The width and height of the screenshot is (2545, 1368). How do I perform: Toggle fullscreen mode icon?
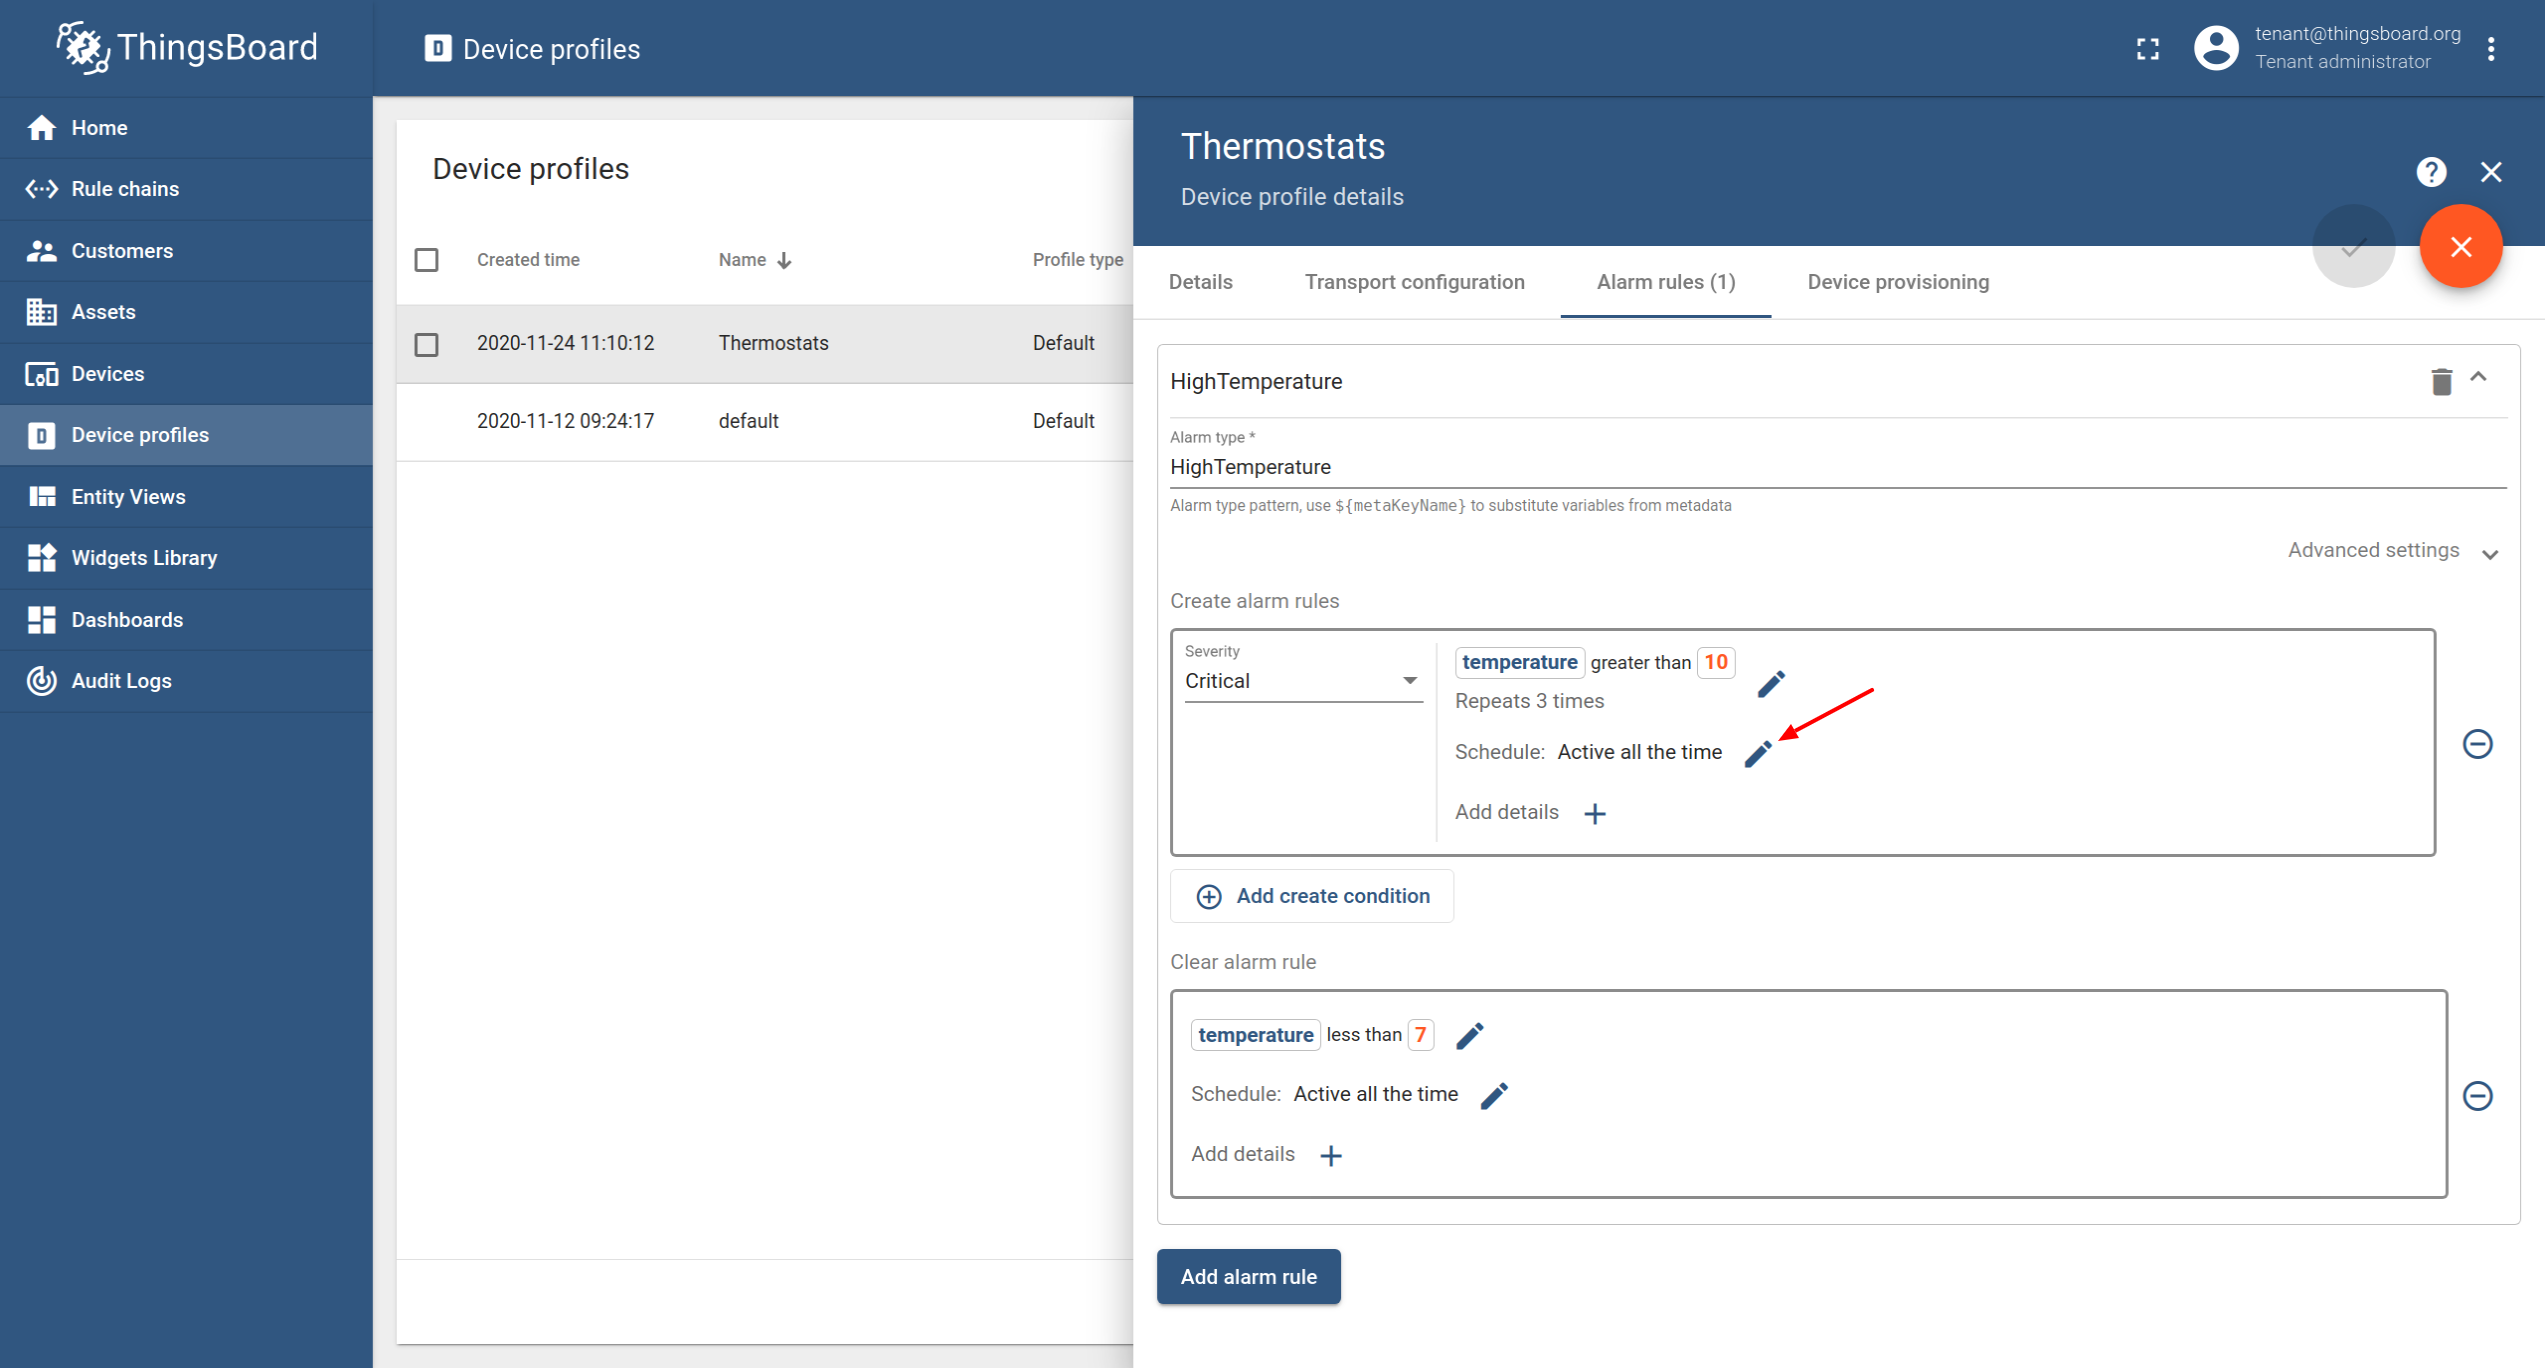(x=2147, y=49)
